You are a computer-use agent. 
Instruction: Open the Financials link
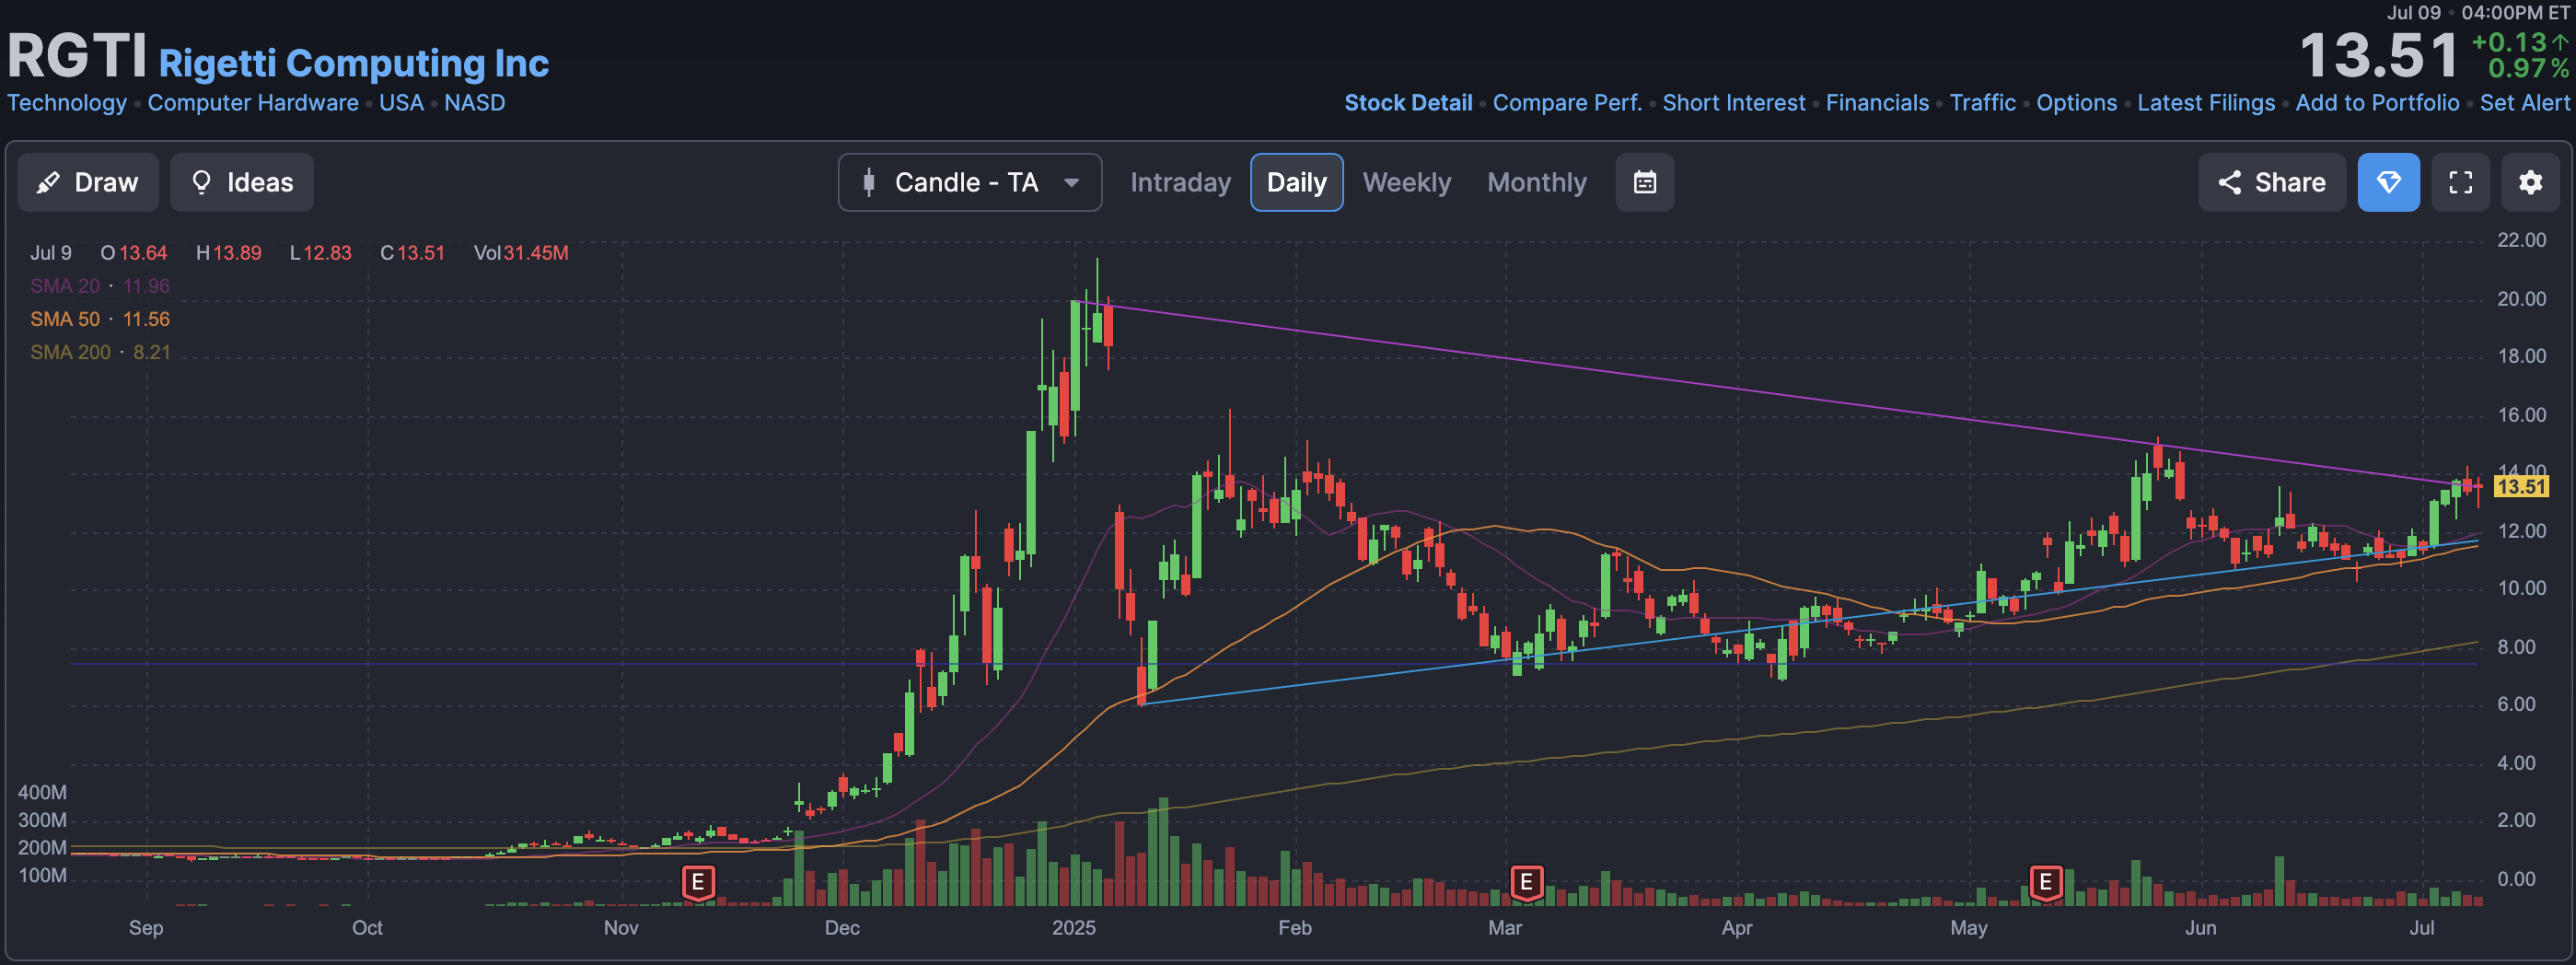(1877, 103)
